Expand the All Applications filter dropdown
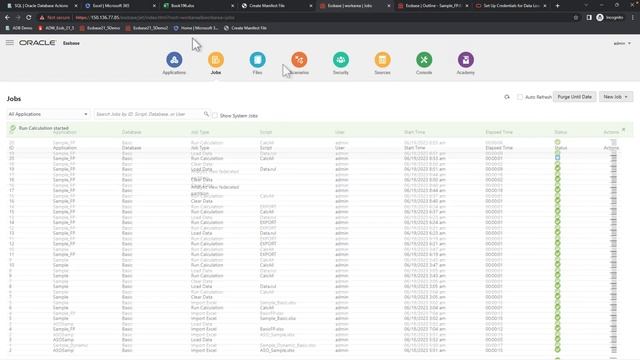640x360 pixels. coord(48,114)
